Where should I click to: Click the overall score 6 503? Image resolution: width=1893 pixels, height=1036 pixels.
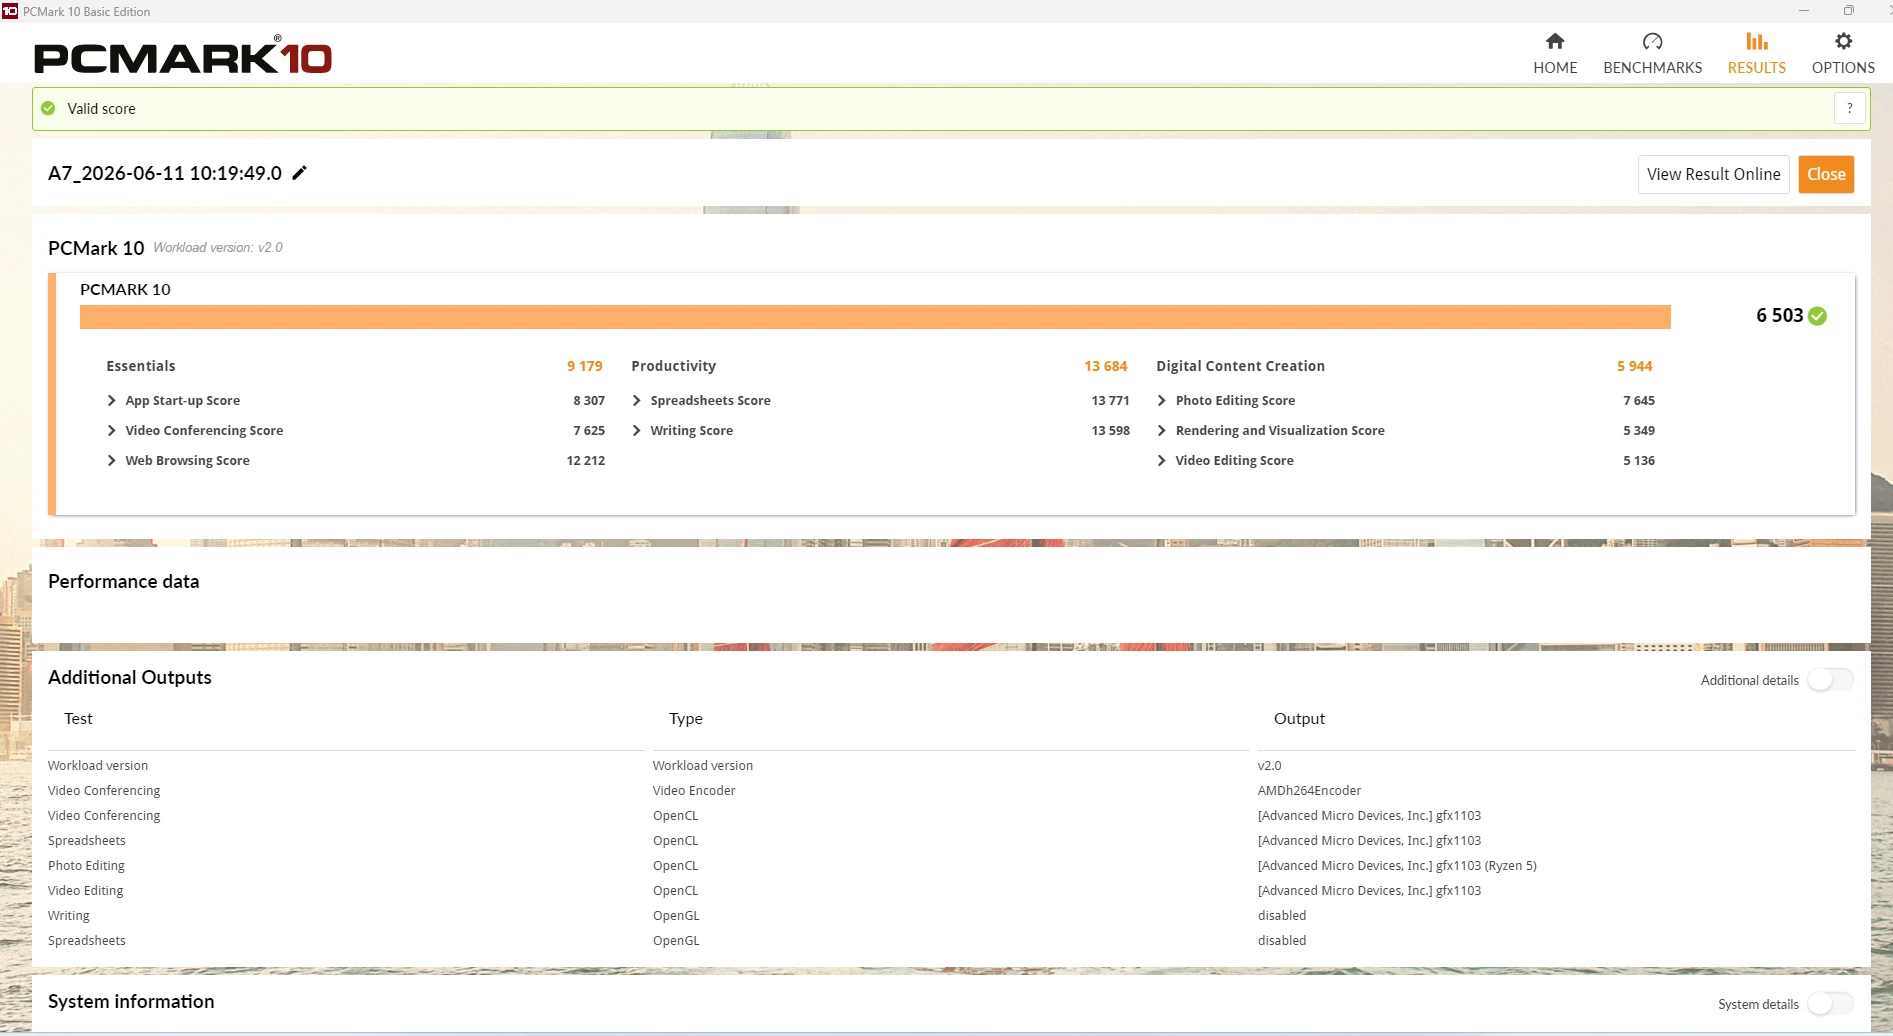point(1779,316)
